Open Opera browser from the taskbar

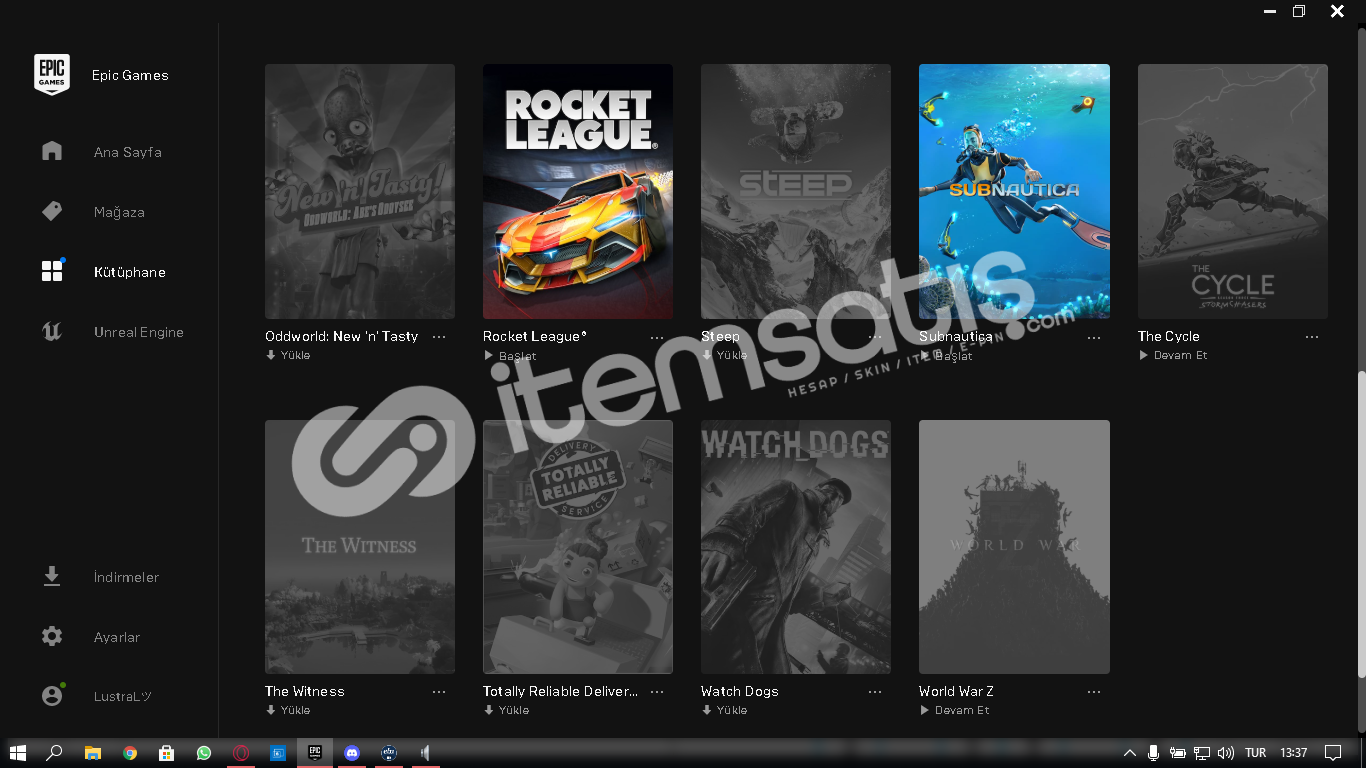pyautogui.click(x=241, y=753)
